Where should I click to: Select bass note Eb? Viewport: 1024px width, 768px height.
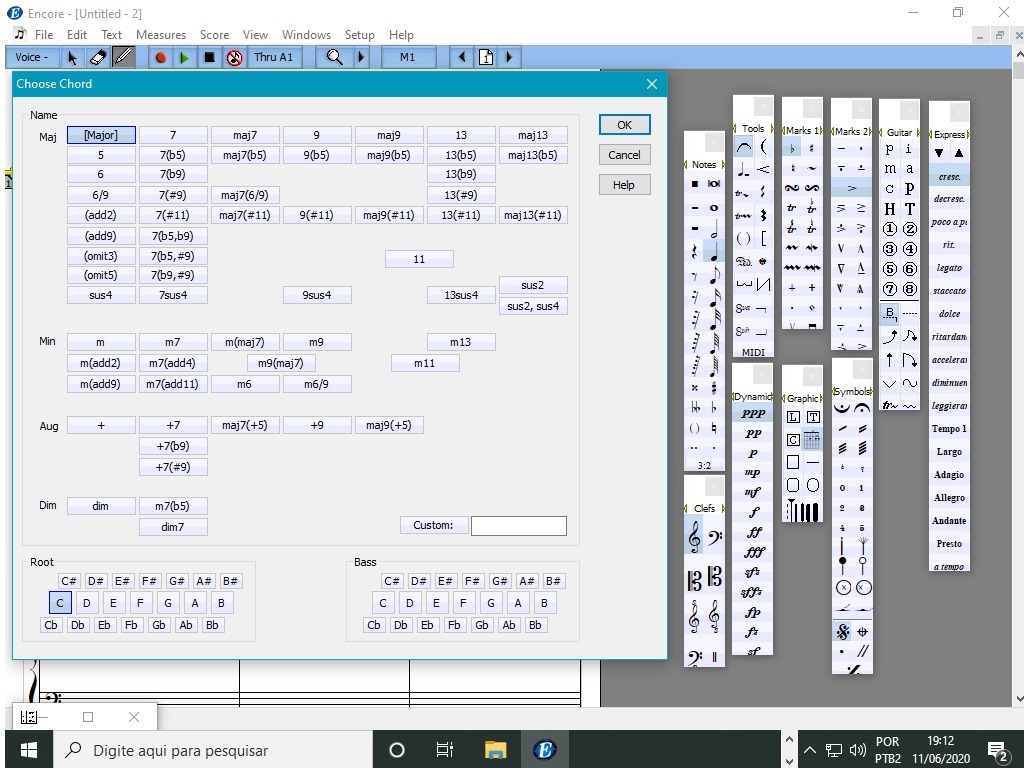click(x=427, y=625)
